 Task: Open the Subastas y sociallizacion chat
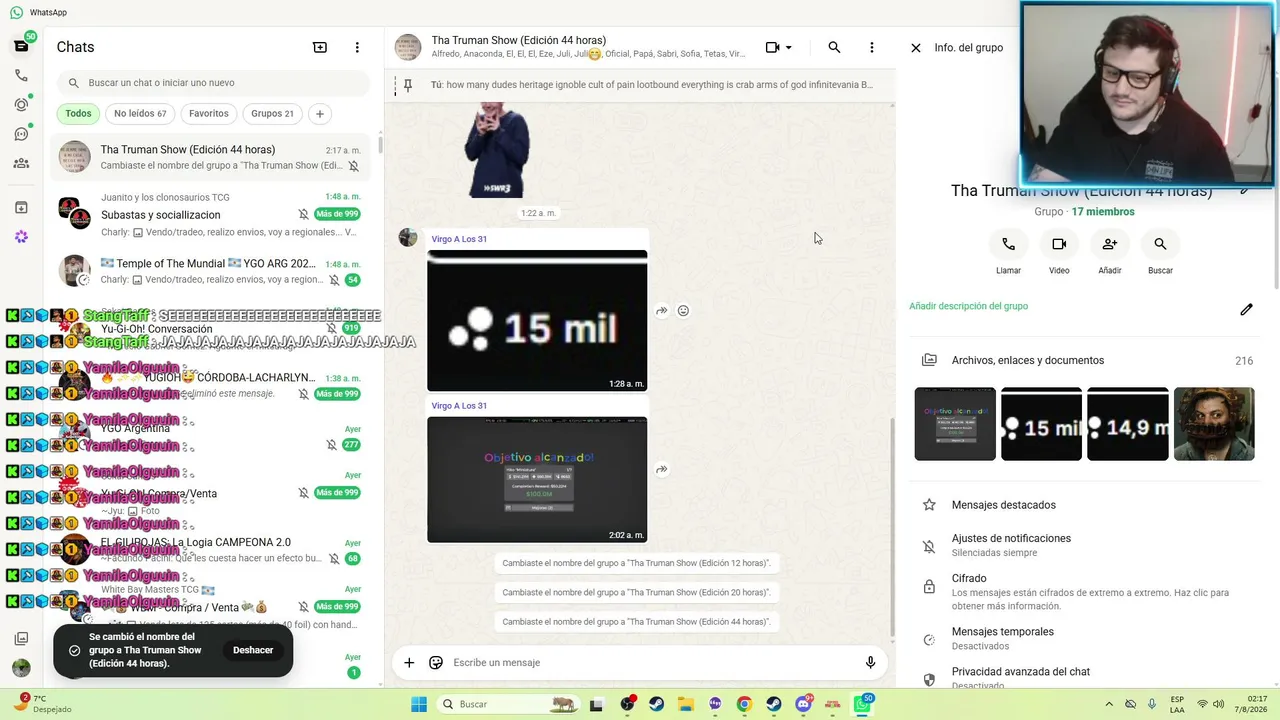[x=211, y=215]
